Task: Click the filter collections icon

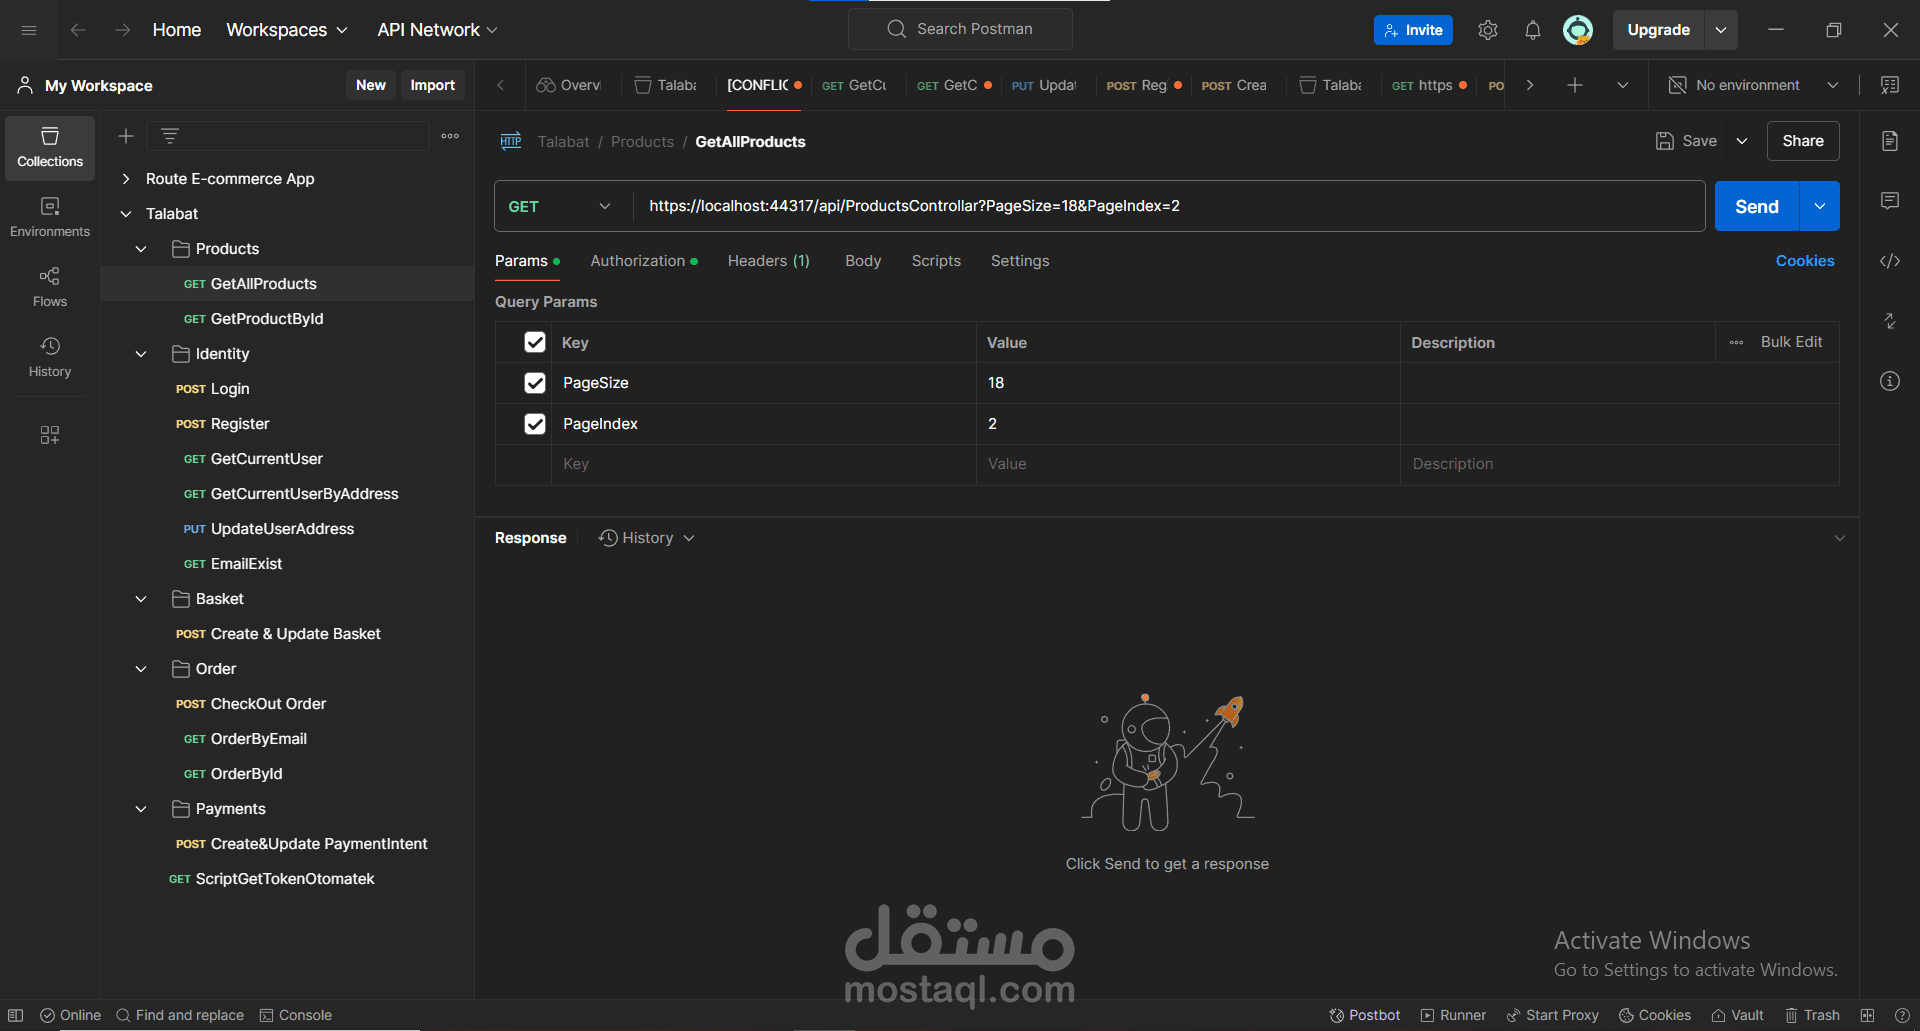Action: (x=170, y=136)
